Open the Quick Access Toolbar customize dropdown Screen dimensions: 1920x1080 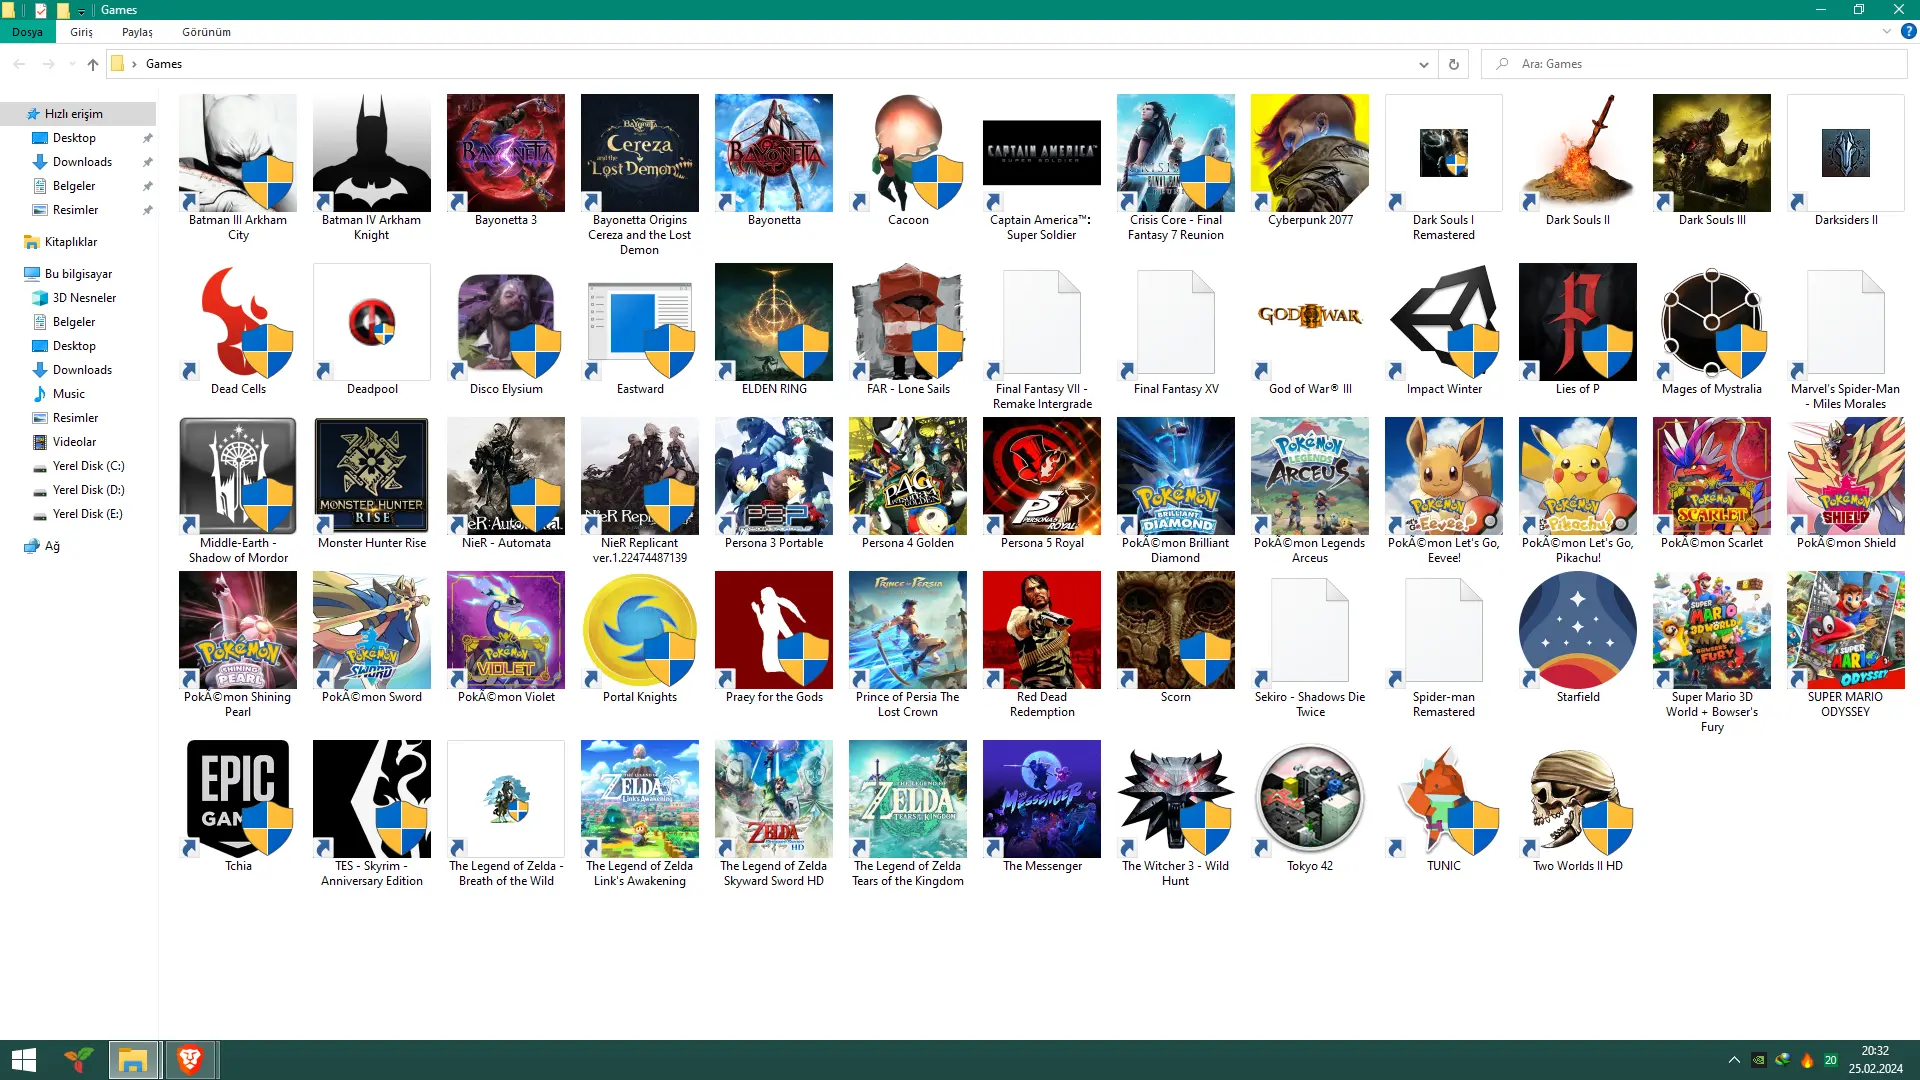[82, 11]
